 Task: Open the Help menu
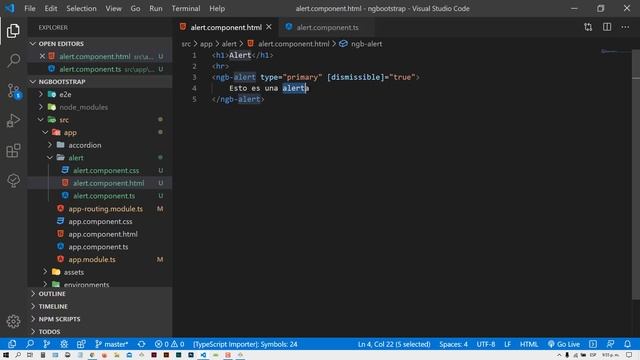[x=217, y=8]
